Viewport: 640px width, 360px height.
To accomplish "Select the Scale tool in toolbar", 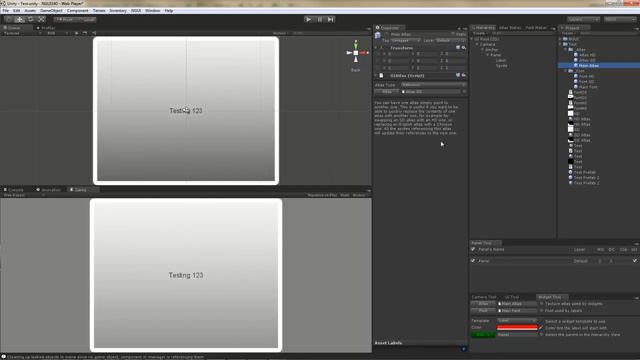I will pyautogui.click(x=42, y=19).
